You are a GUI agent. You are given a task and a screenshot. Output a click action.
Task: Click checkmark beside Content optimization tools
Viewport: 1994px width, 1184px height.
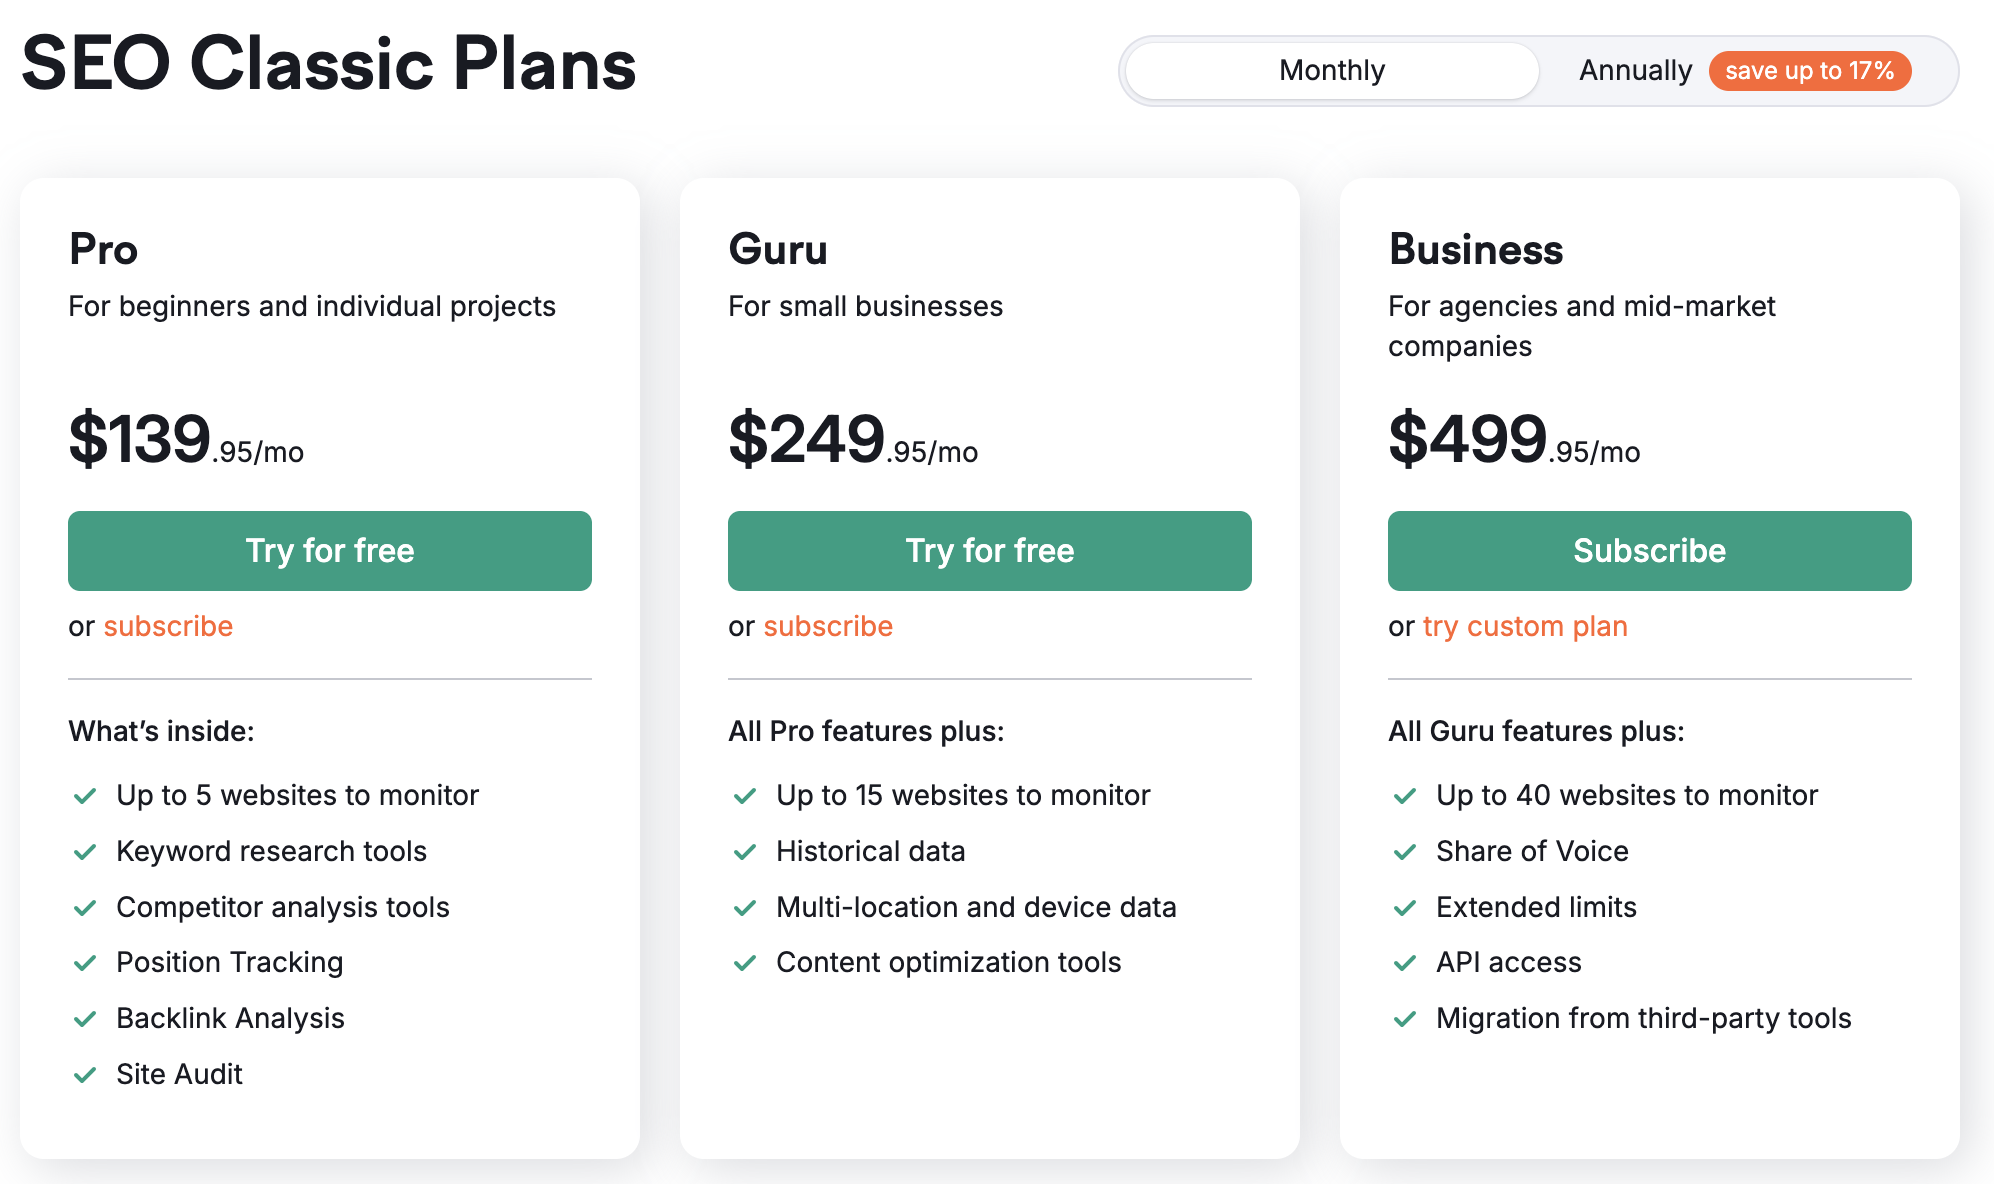745,963
